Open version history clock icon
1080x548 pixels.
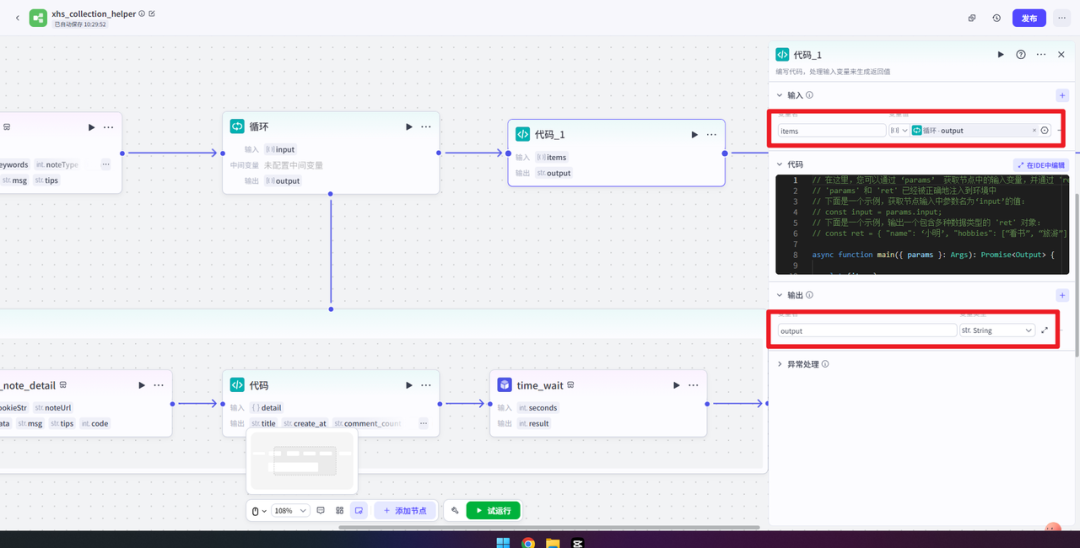click(x=997, y=18)
